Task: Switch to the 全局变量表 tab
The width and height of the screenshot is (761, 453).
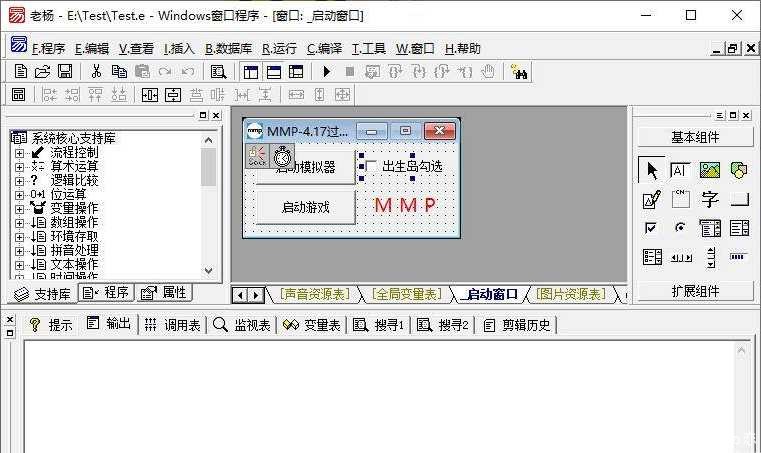Action: coord(407,294)
